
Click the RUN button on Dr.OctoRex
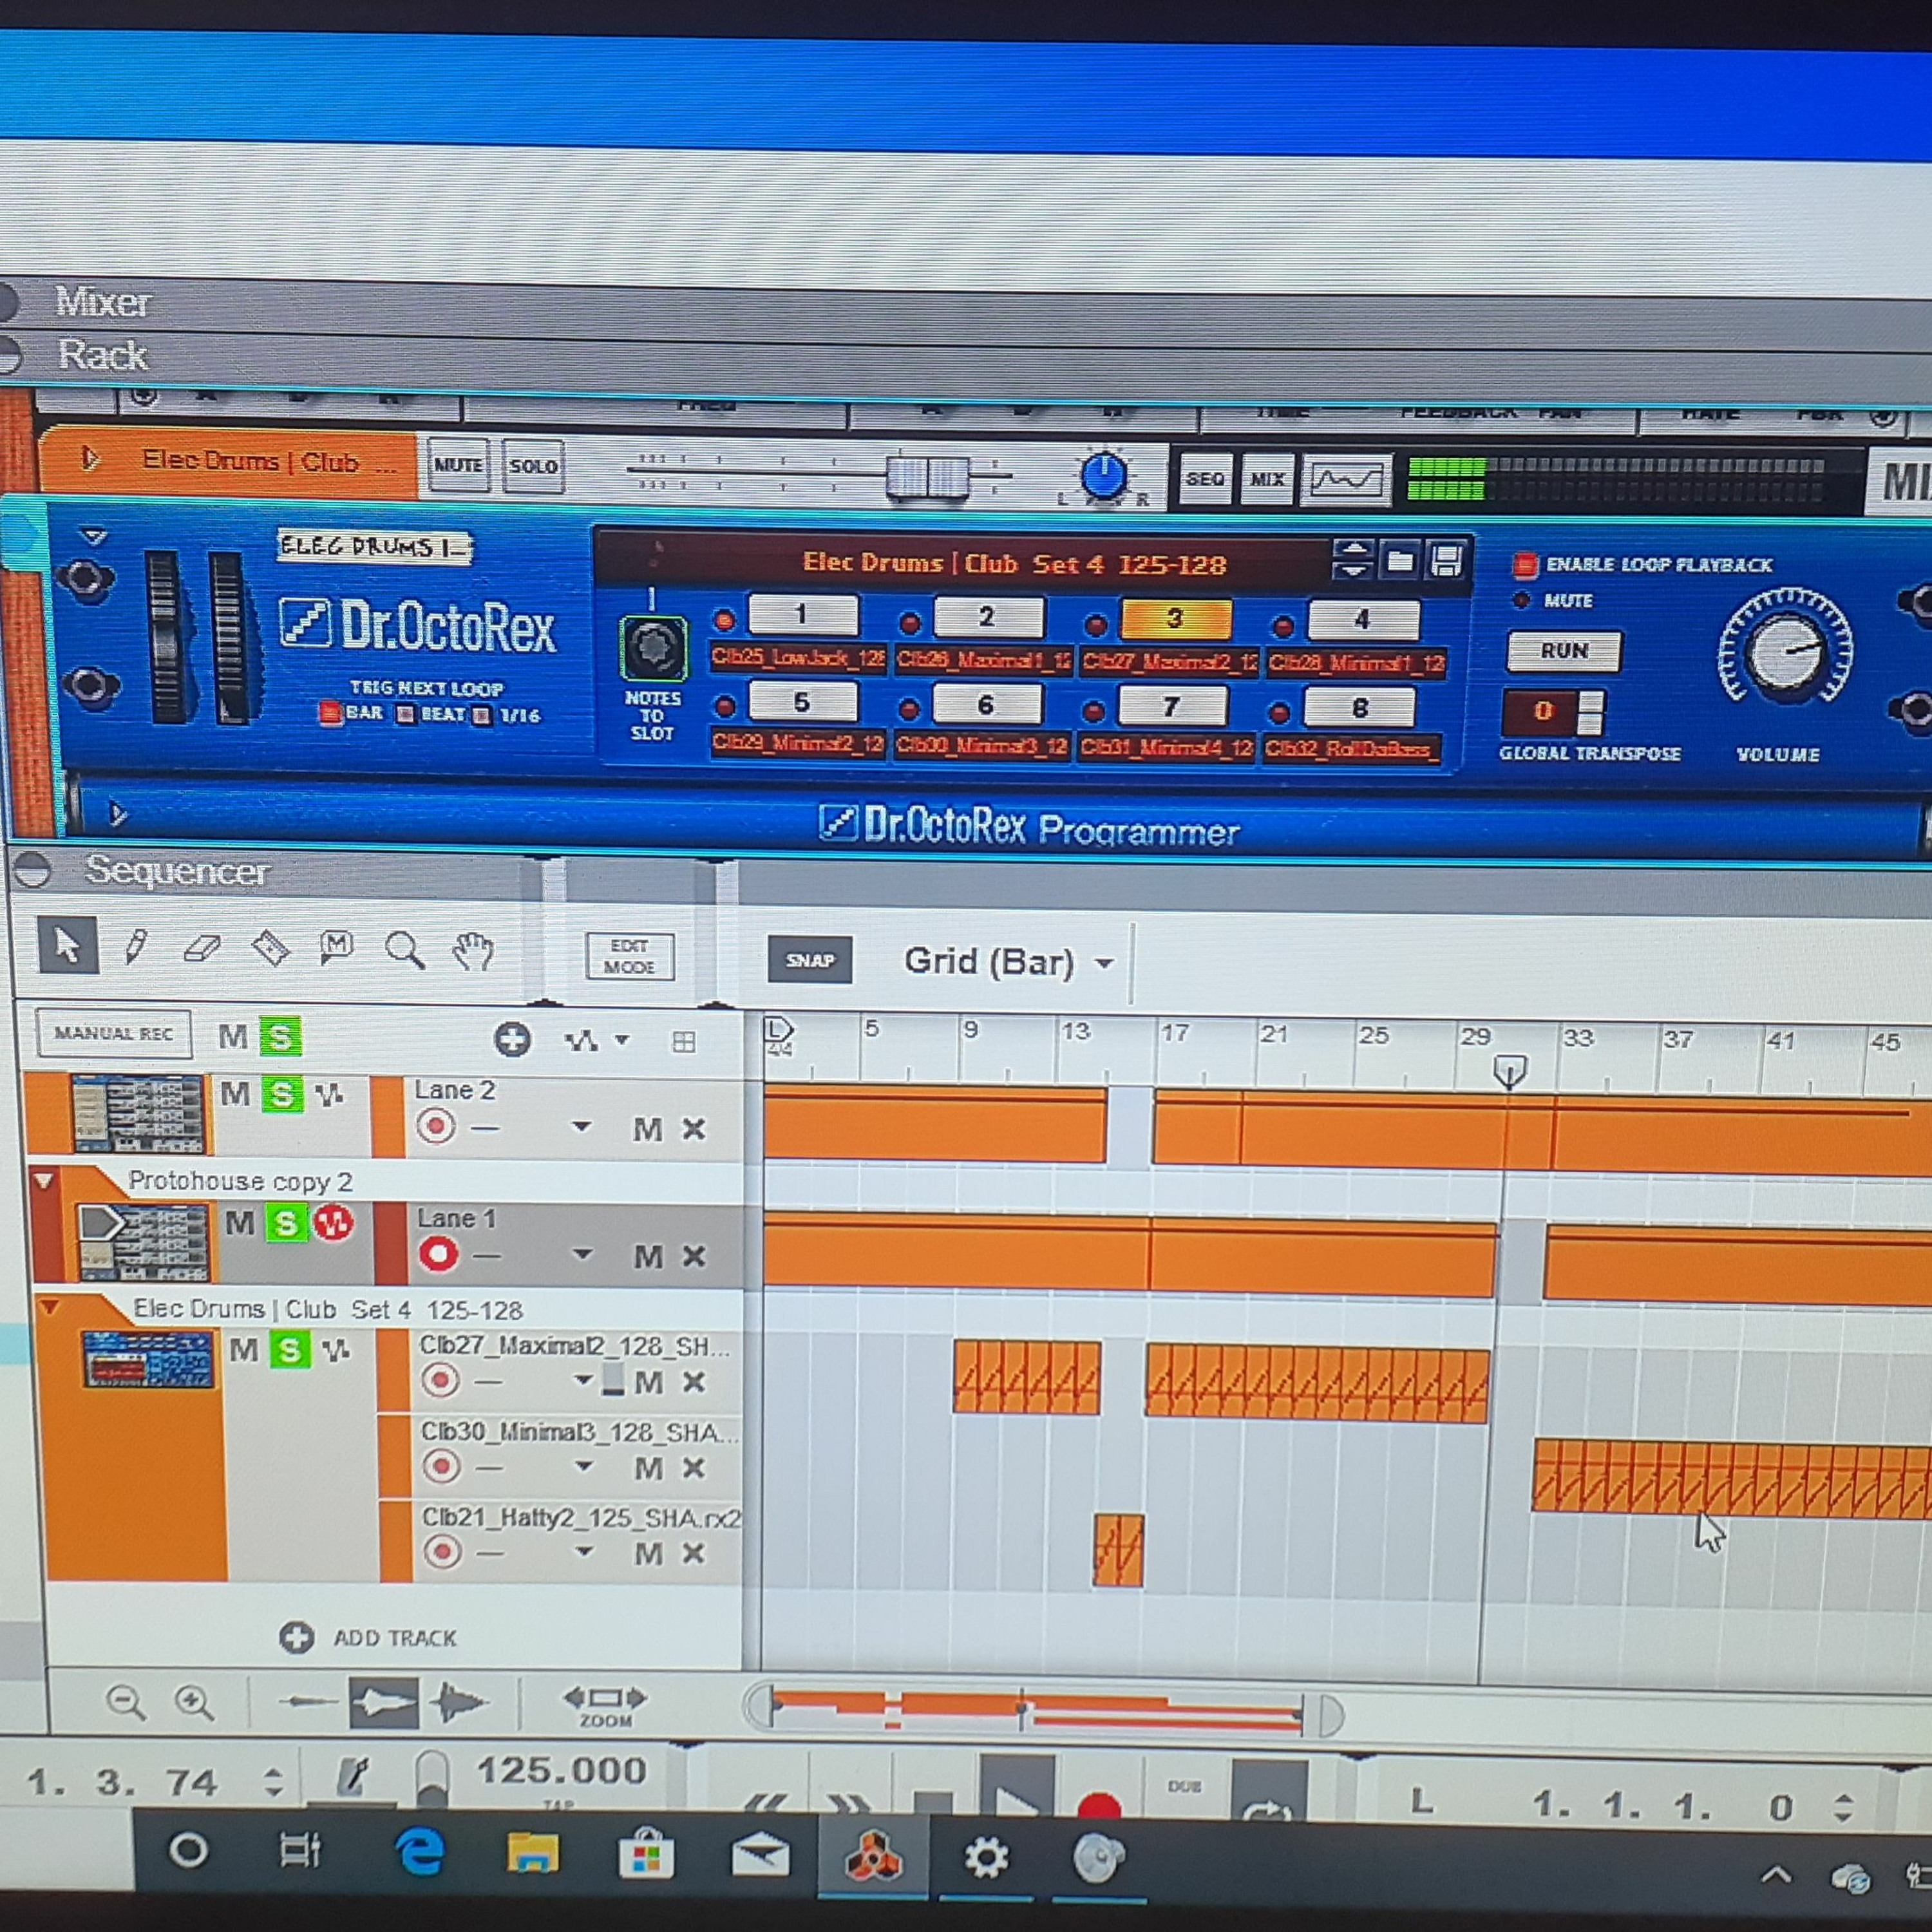(x=1564, y=651)
